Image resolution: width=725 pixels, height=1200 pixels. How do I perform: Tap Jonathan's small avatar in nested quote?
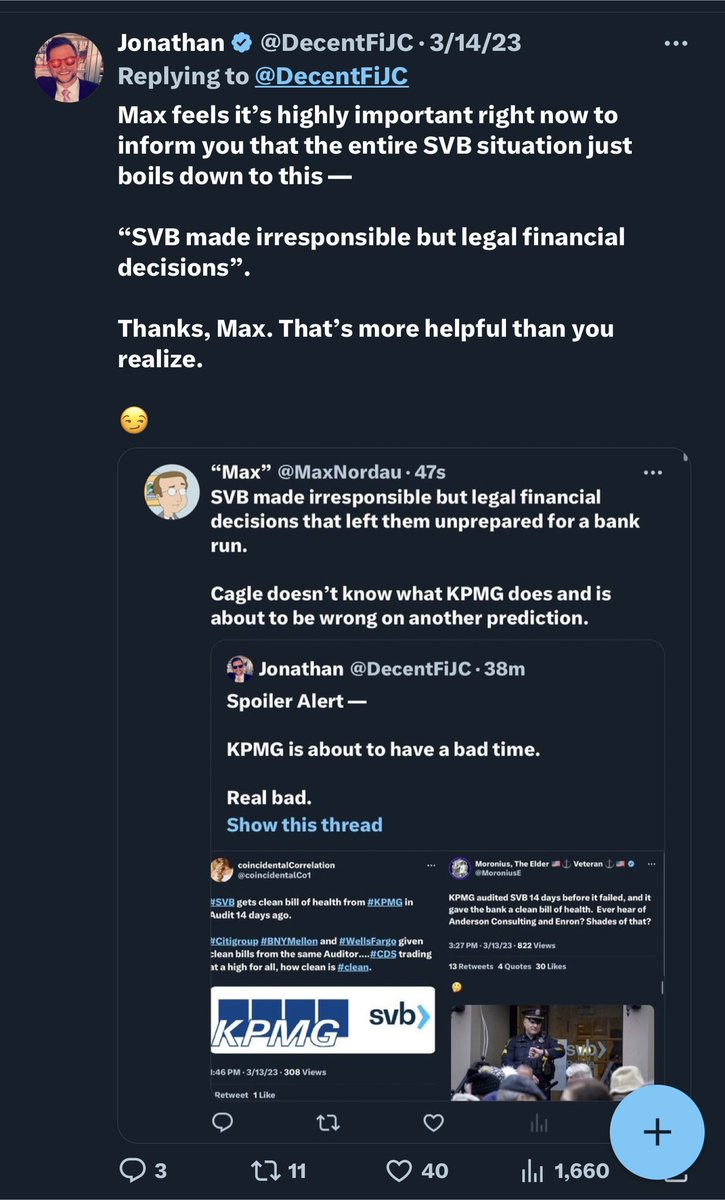click(240, 669)
